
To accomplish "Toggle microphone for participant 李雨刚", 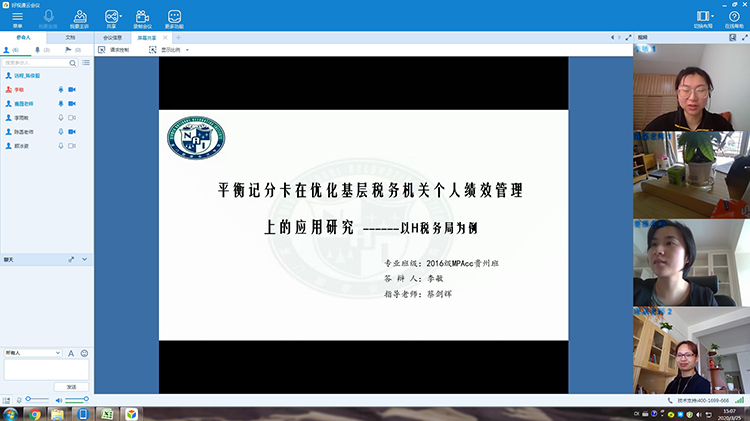I will click(x=61, y=117).
